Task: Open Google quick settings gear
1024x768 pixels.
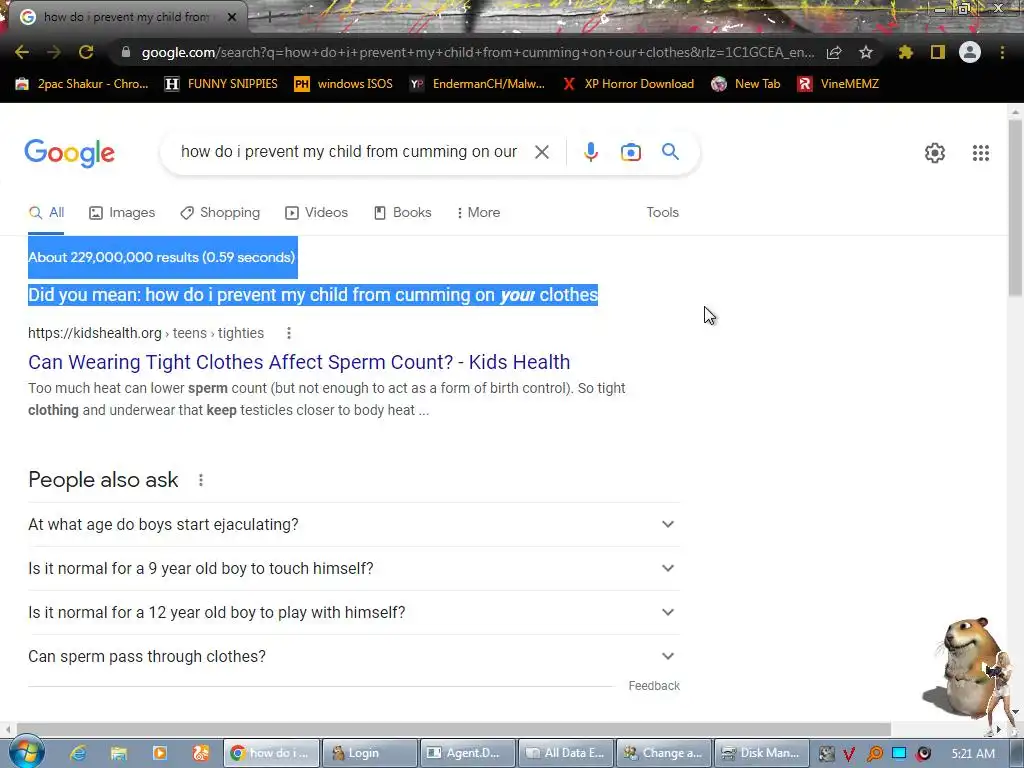Action: (x=935, y=153)
